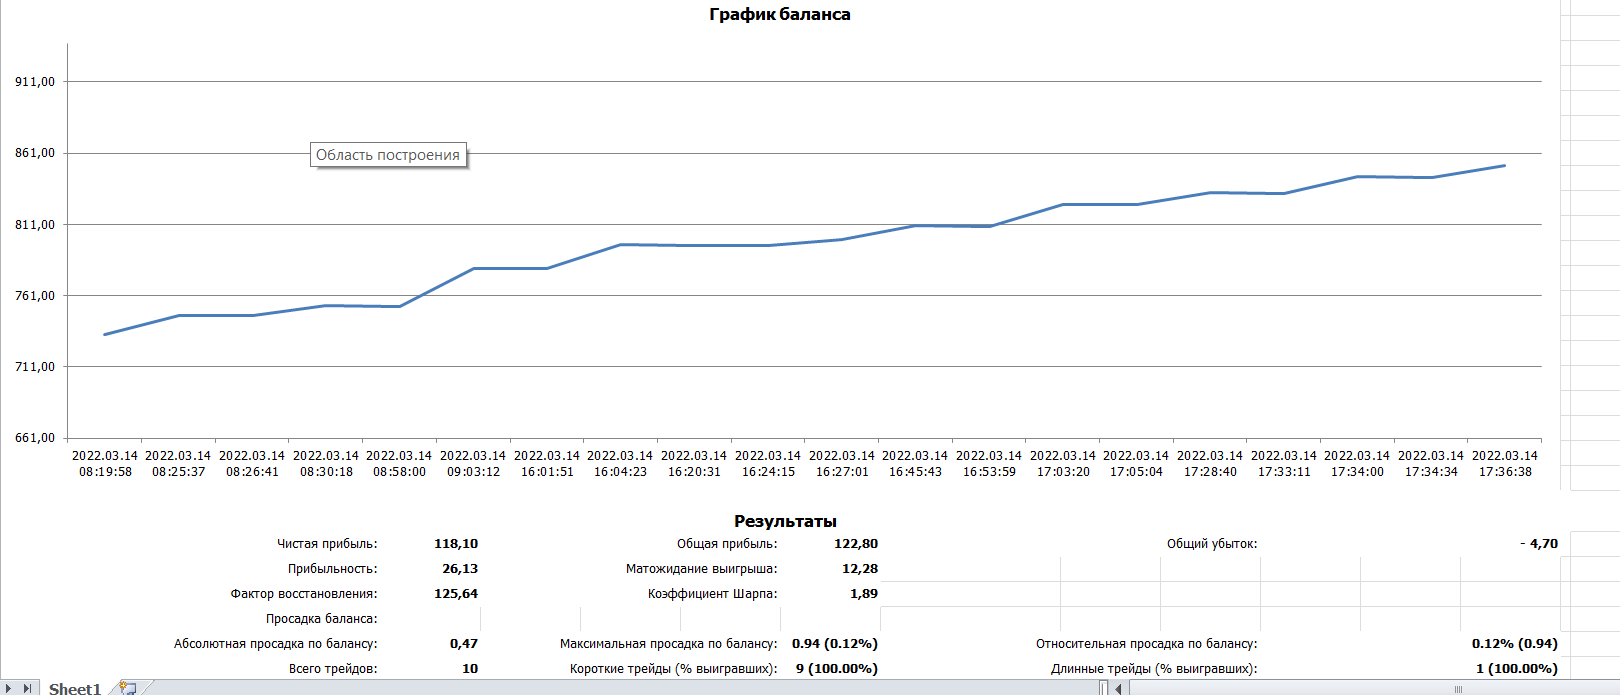
Task: Select relative drawdown value 0.12% (0.94)
Action: point(1515,644)
